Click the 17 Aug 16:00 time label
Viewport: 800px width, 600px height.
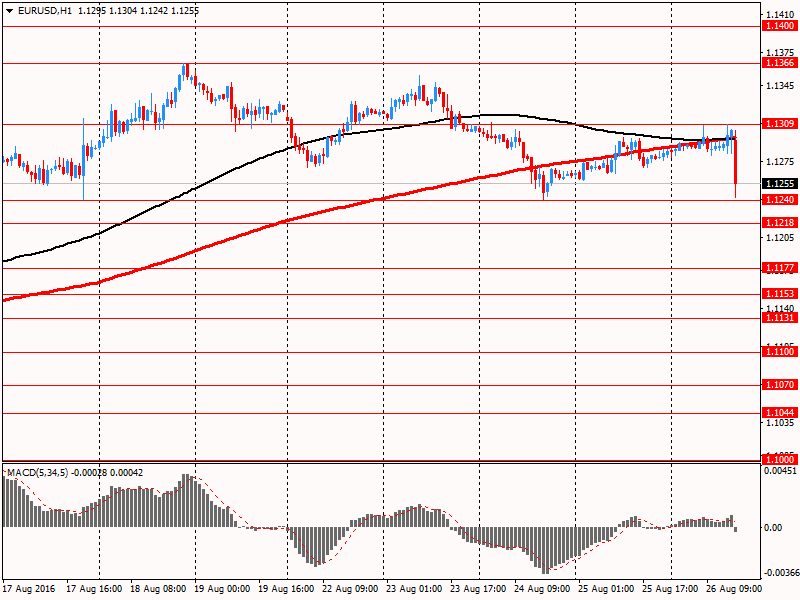tap(94, 589)
